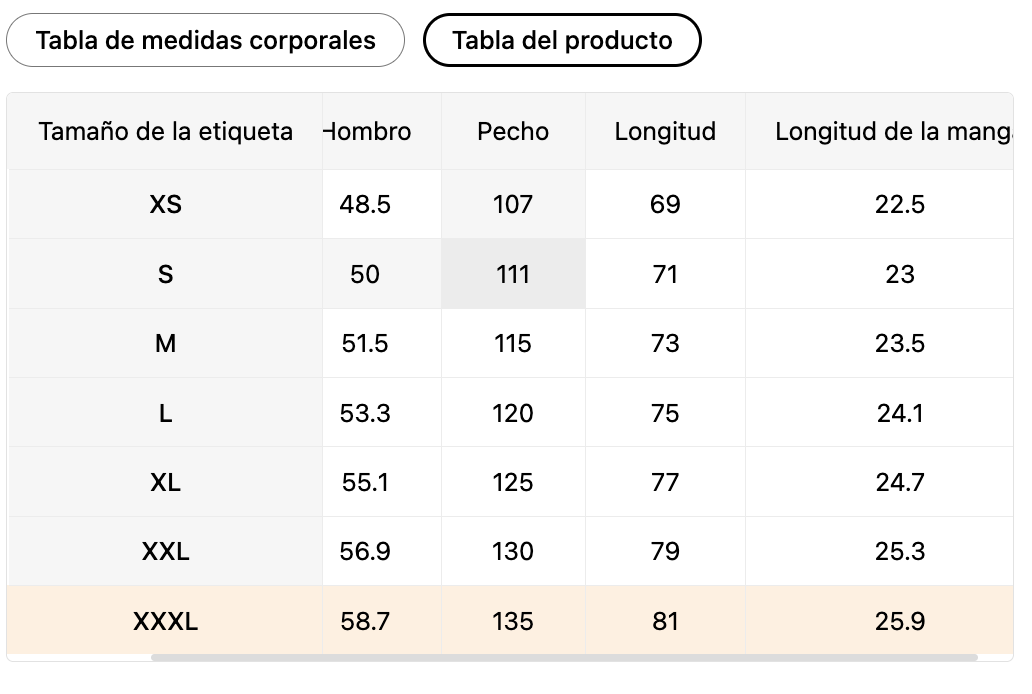Switch to Tabla de medidas corporales tab

[x=205, y=41]
